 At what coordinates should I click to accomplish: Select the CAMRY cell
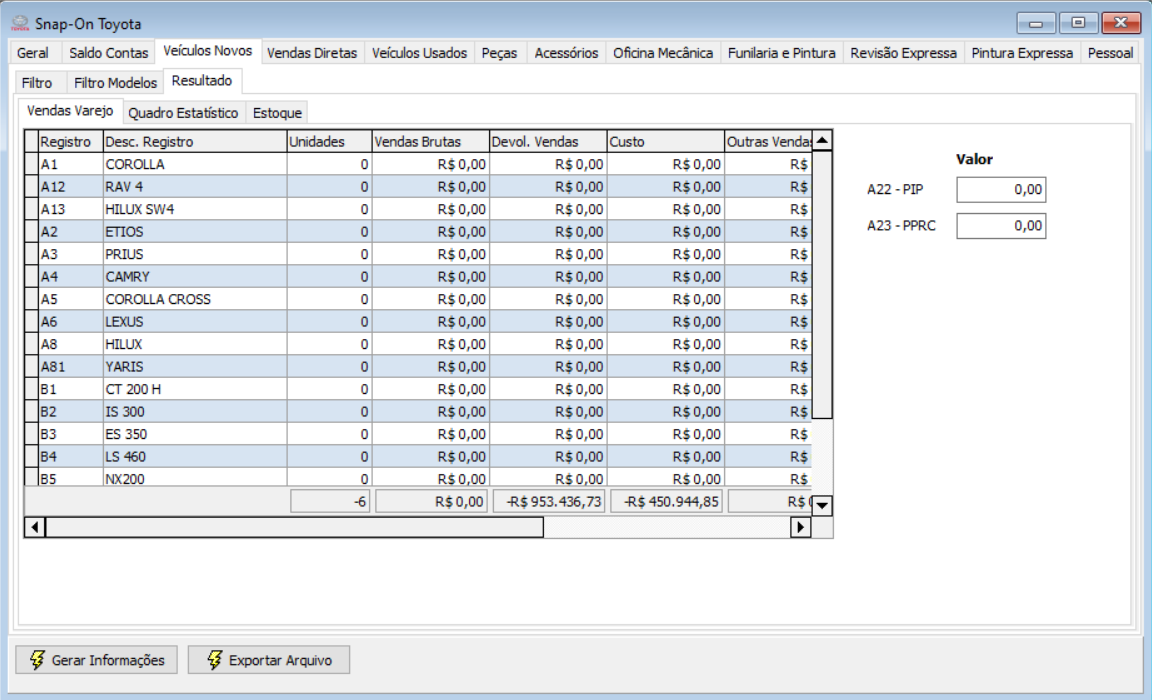[x=195, y=277]
